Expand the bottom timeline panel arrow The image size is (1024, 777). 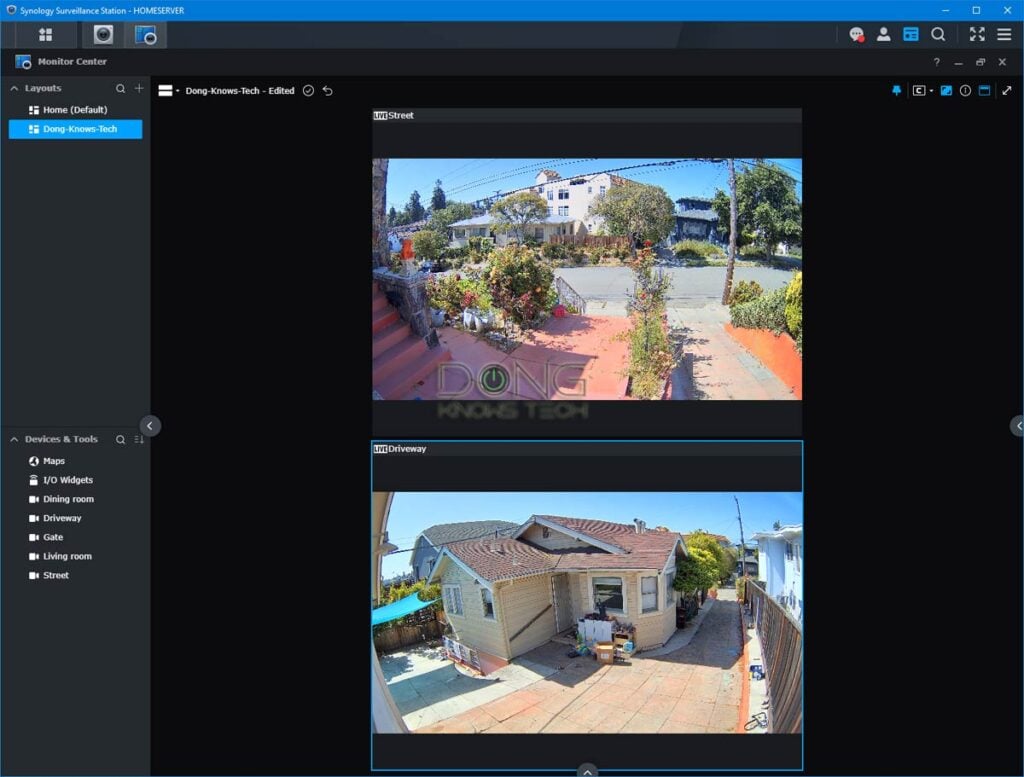pyautogui.click(x=587, y=770)
